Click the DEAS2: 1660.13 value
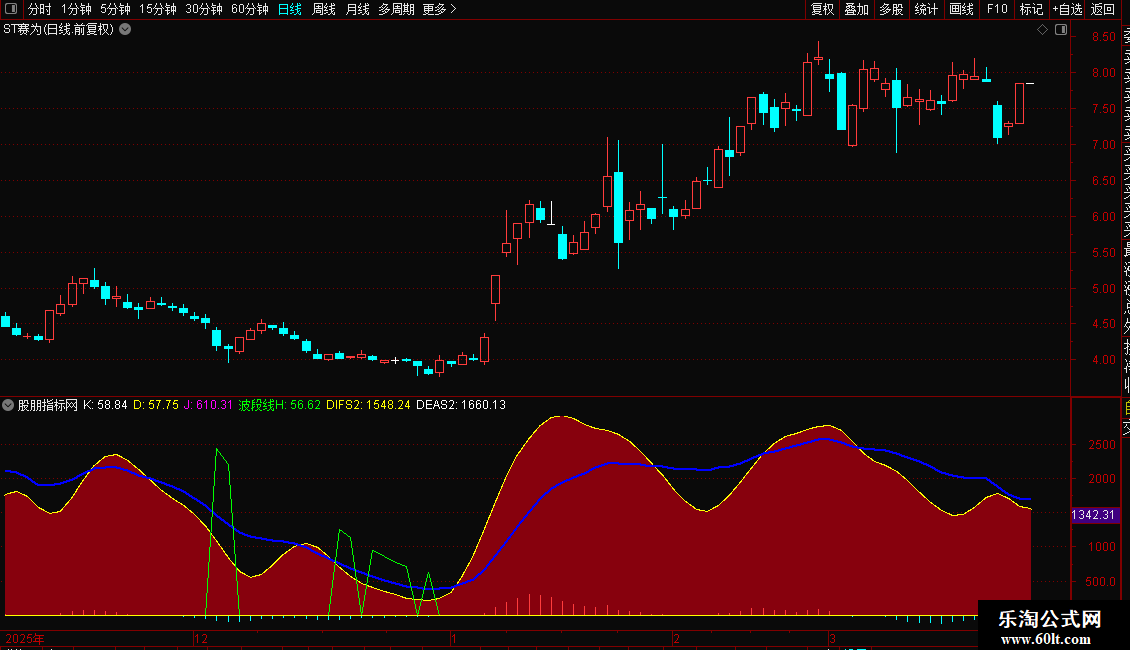Image resolution: width=1130 pixels, height=650 pixels. point(461,405)
